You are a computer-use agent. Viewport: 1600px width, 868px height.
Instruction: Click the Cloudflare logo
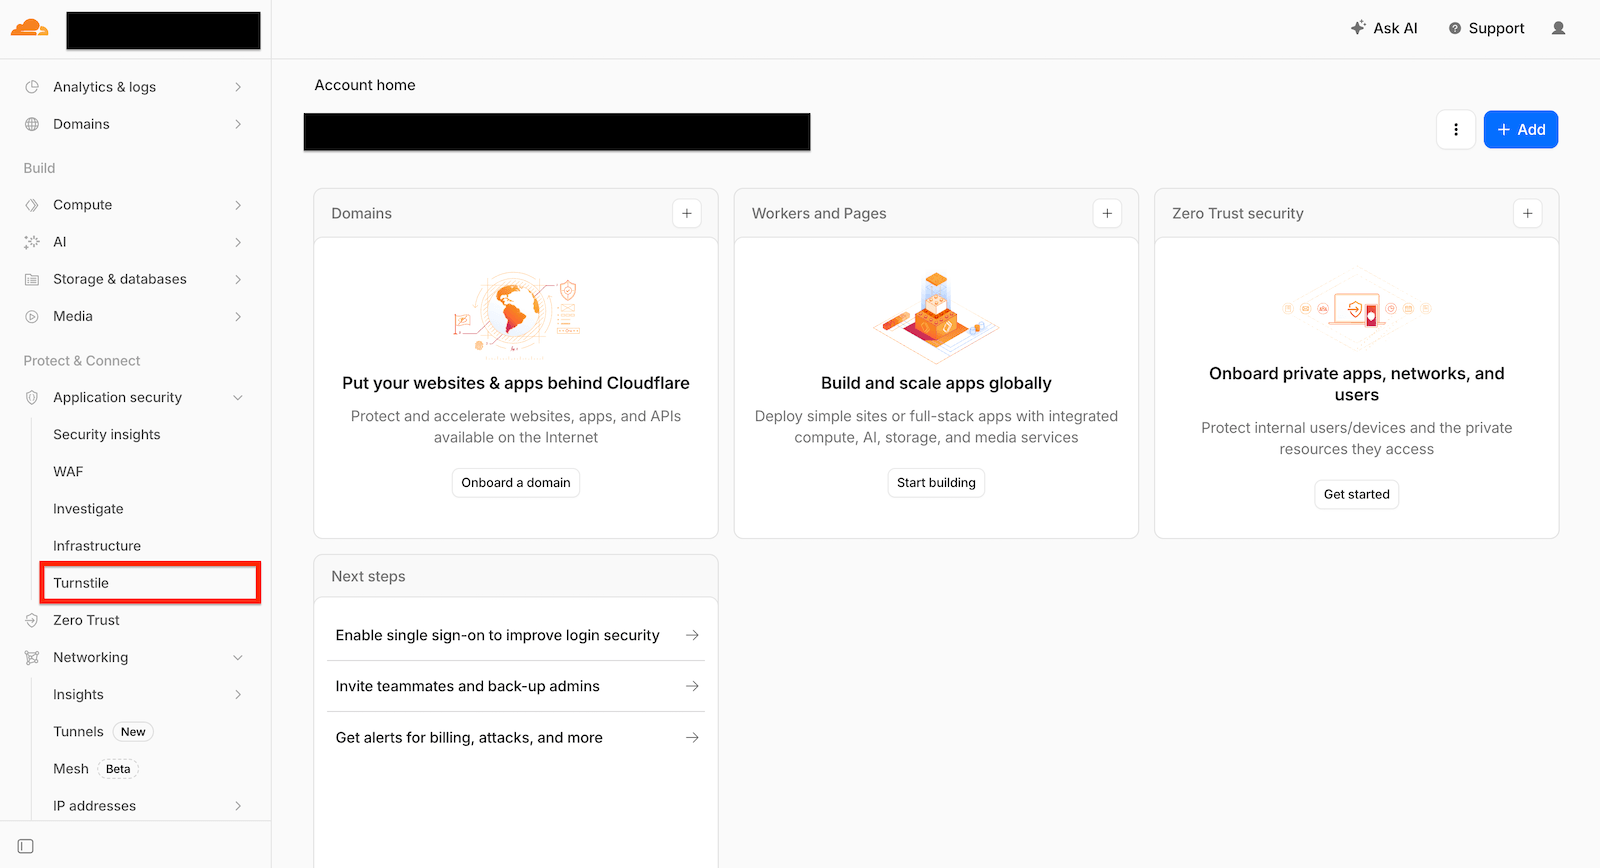point(30,28)
